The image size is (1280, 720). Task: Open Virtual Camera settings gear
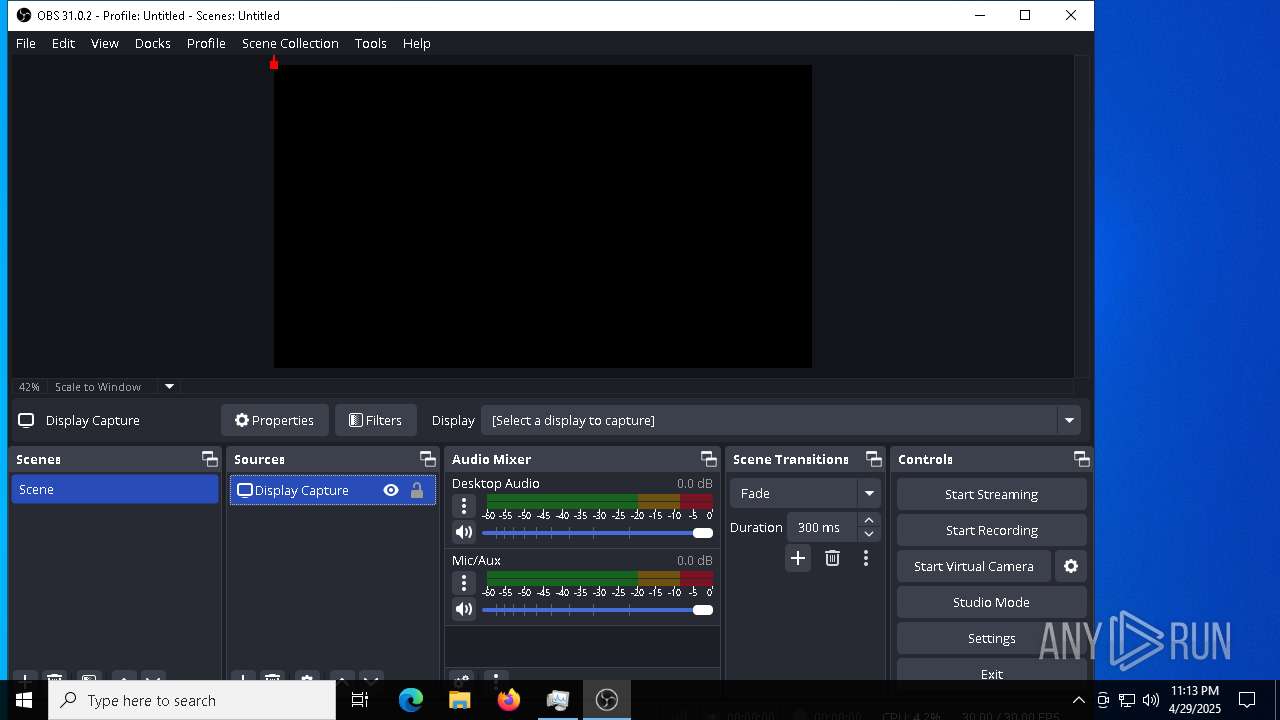(x=1071, y=566)
